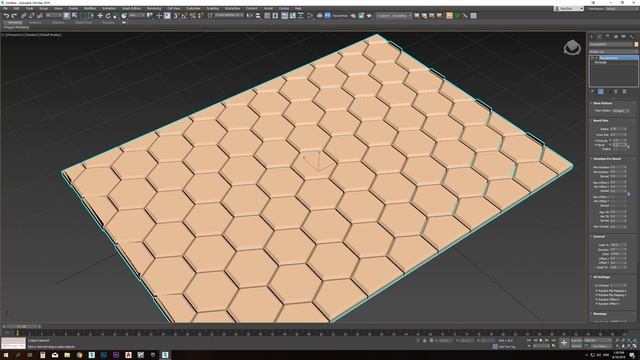Click the Sign In button
Image resolution: width=640 pixels, height=360 pixels.
[x=569, y=9]
